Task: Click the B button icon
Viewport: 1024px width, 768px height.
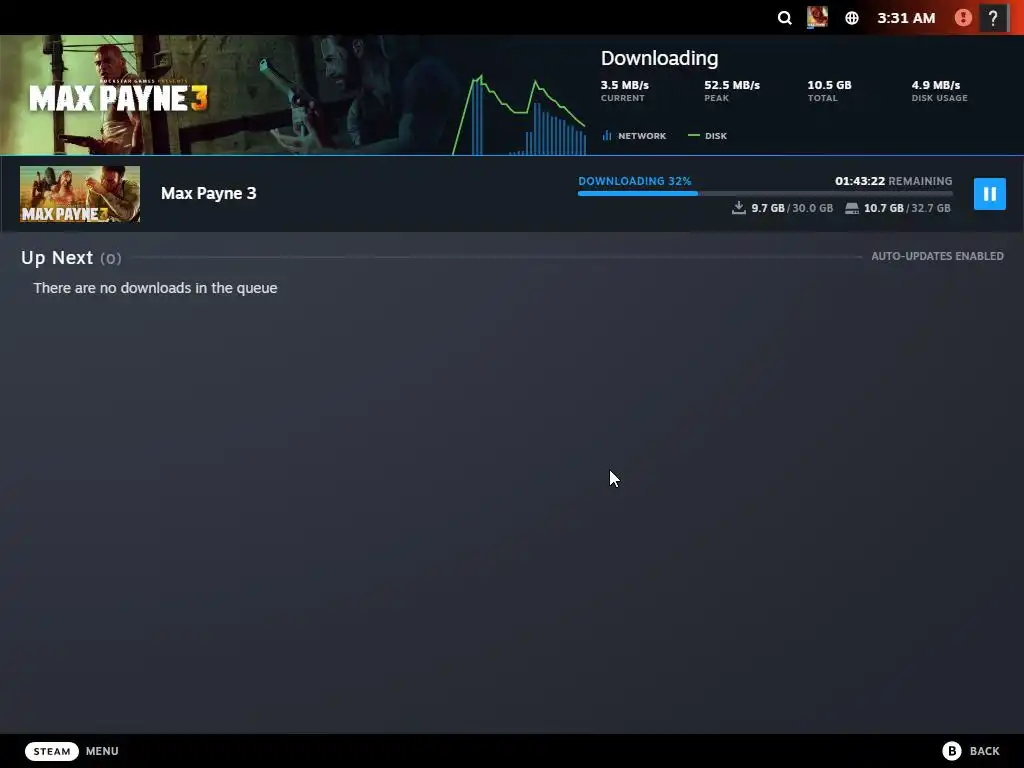Action: point(952,751)
